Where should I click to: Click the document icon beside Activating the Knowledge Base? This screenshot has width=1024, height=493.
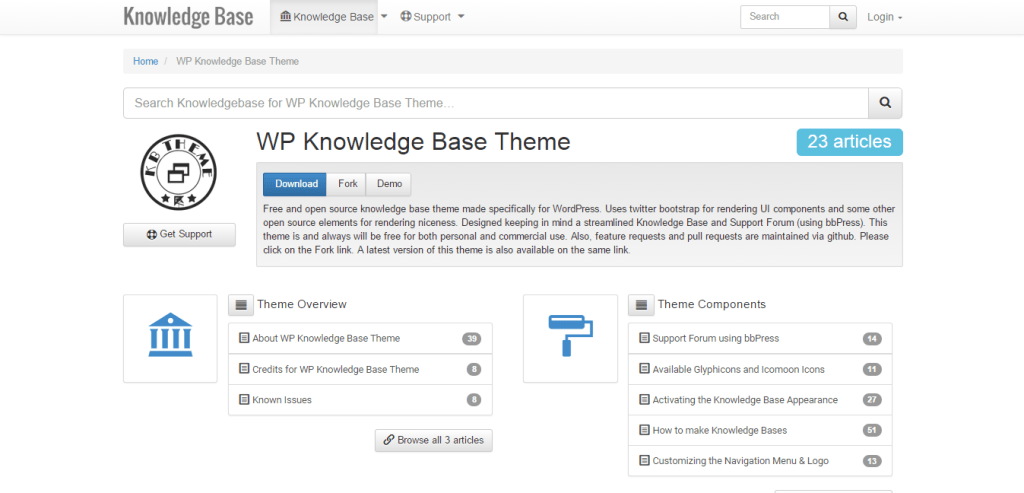(x=645, y=400)
